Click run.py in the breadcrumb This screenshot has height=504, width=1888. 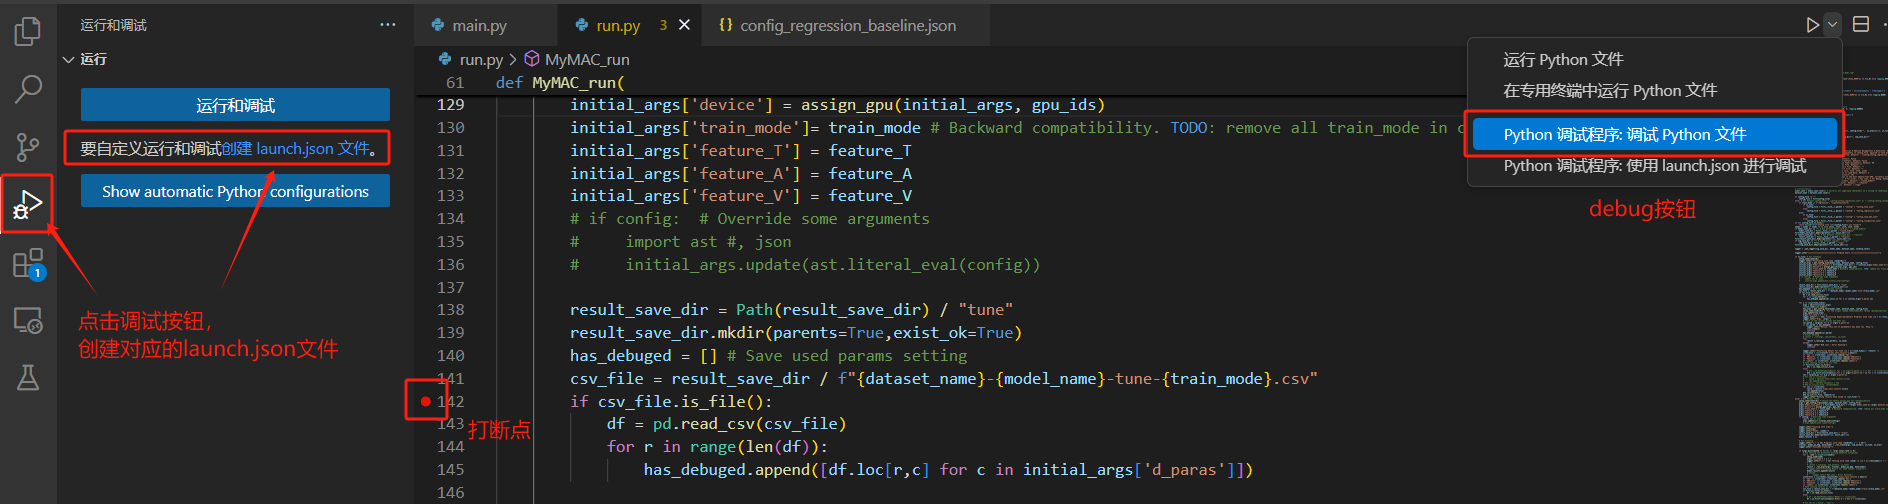(x=481, y=60)
